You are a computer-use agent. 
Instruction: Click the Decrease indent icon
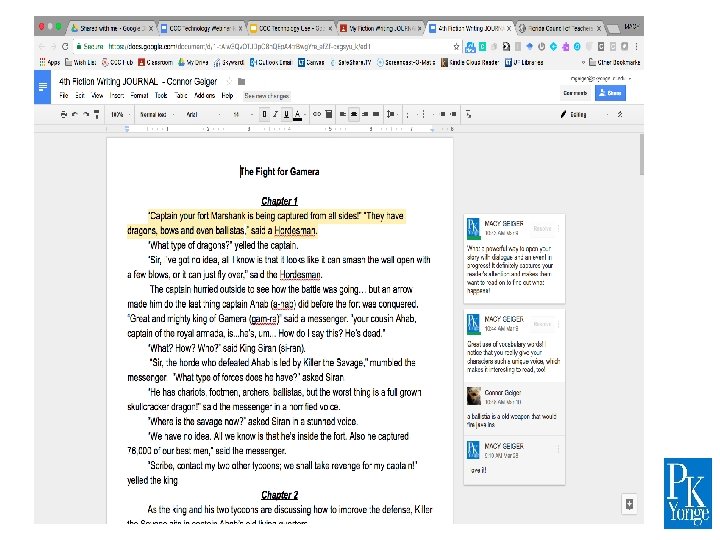[442, 114]
